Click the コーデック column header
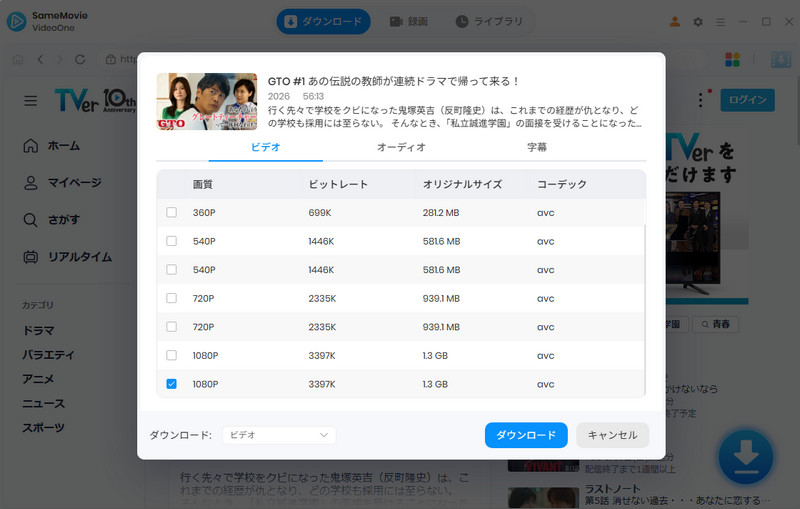The image size is (800, 509). pos(562,184)
